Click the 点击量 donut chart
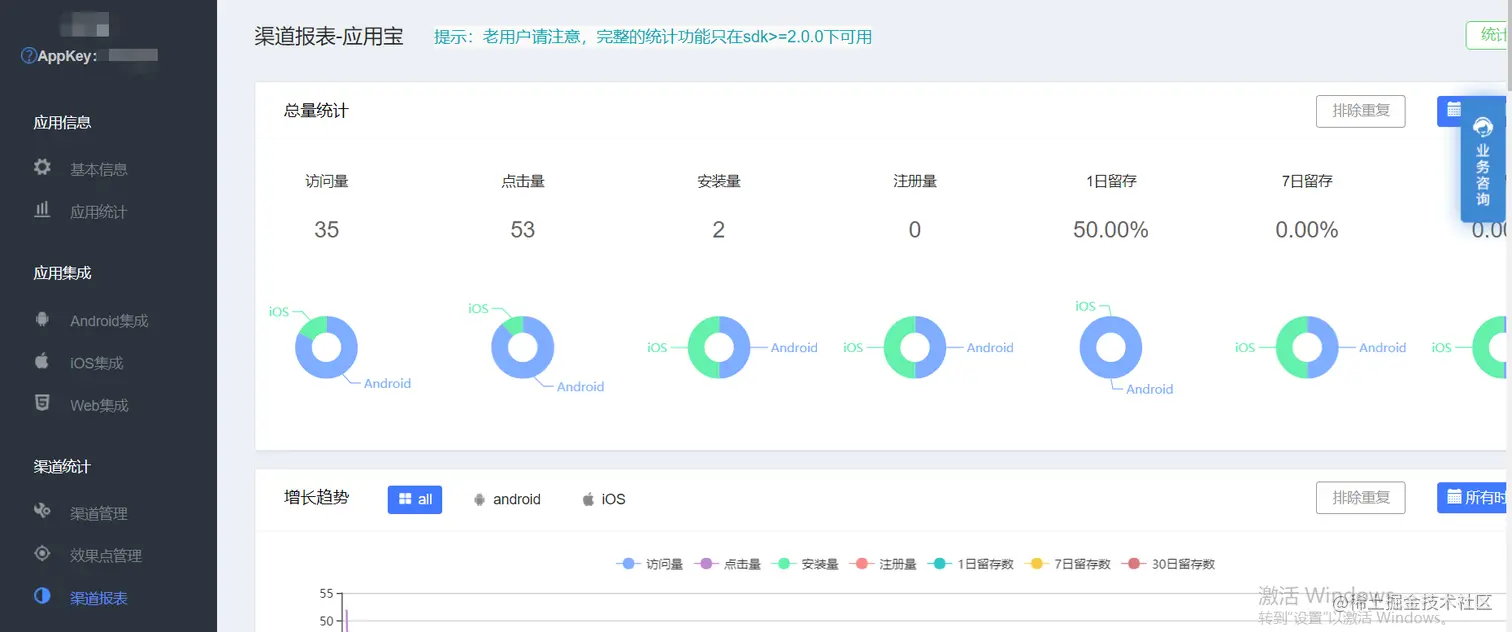1512x632 pixels. 522,347
